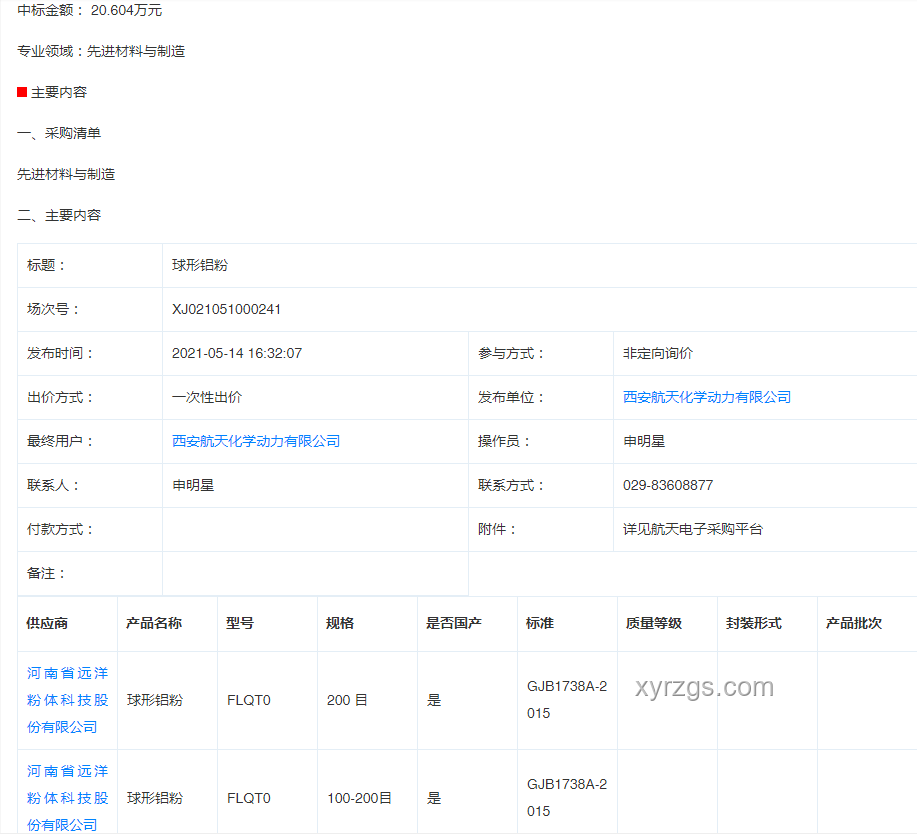917x836 pixels.
Task: Click the 型号 column header
Action: point(240,623)
